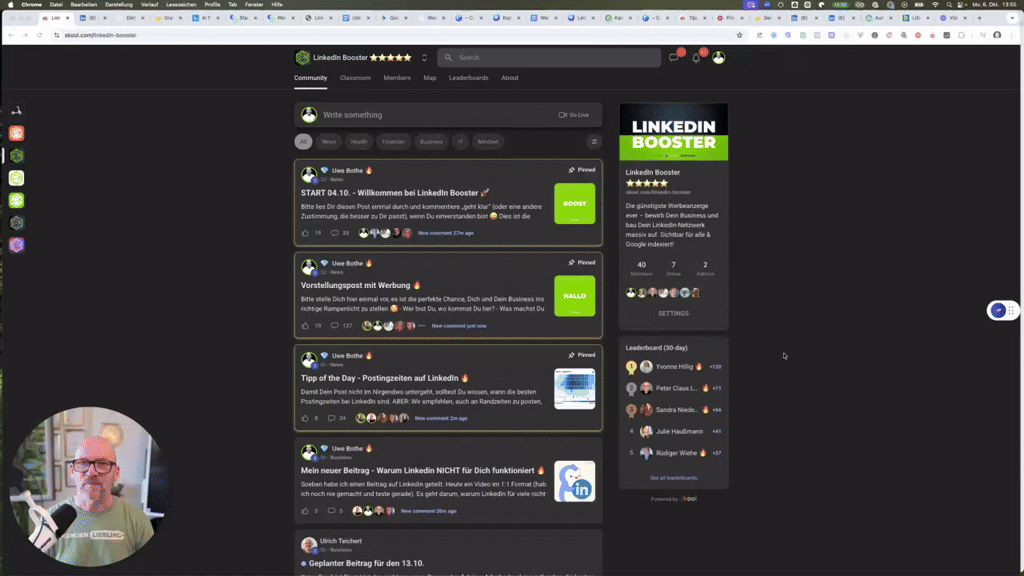Like the START 04.10. welcome post

(x=305, y=233)
